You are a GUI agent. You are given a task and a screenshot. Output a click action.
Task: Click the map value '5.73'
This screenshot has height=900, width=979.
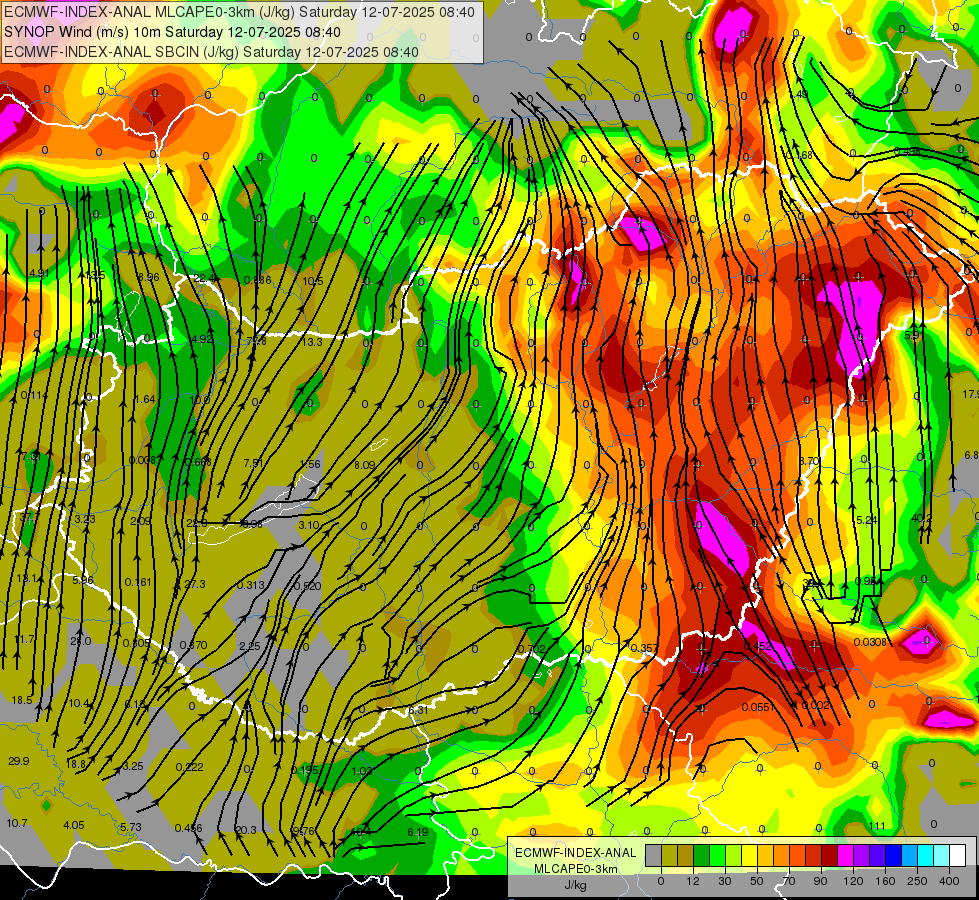pyautogui.click(x=131, y=827)
